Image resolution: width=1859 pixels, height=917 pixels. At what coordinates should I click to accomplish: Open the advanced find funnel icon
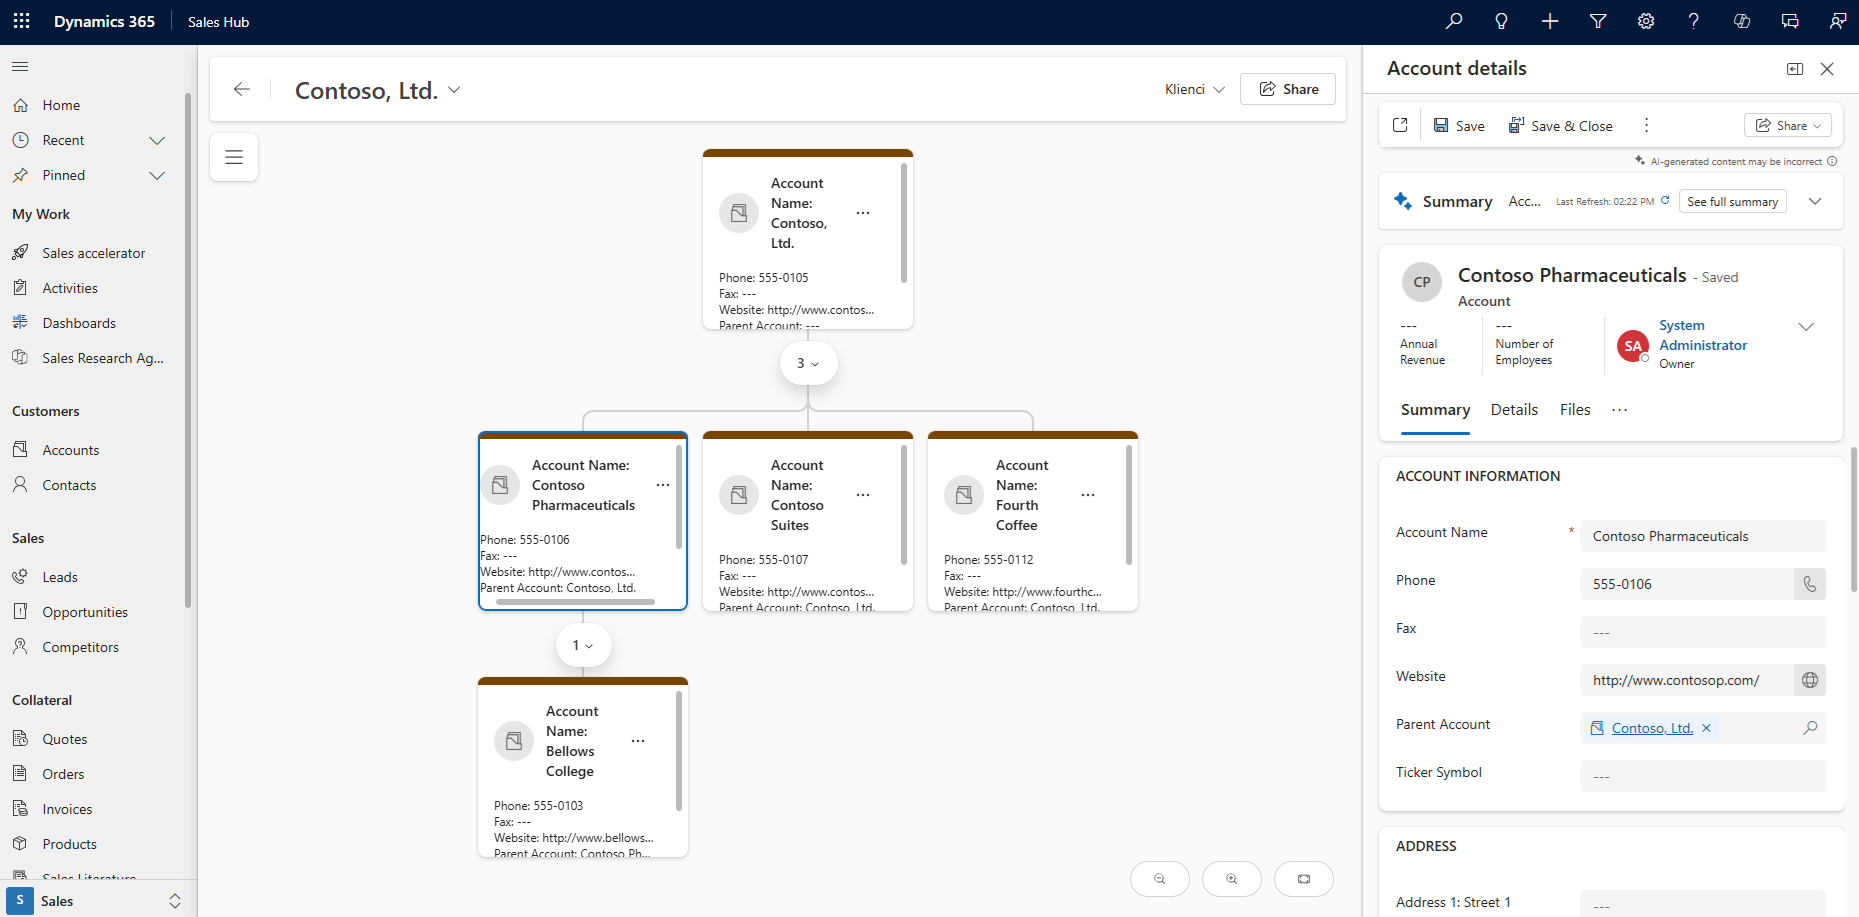point(1598,21)
